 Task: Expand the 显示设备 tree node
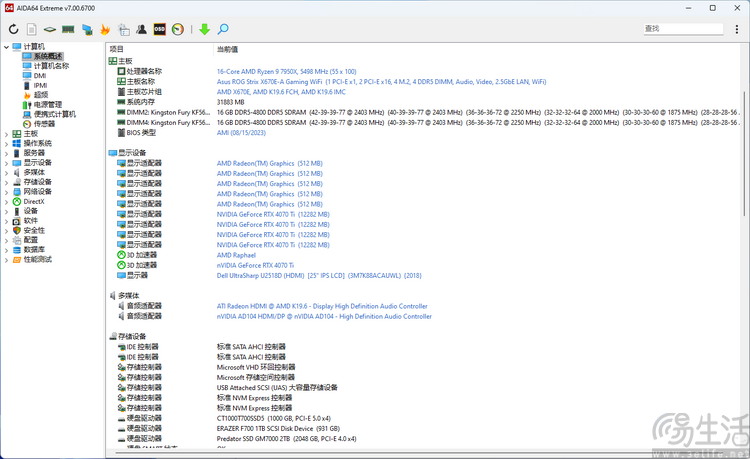click(x=6, y=163)
